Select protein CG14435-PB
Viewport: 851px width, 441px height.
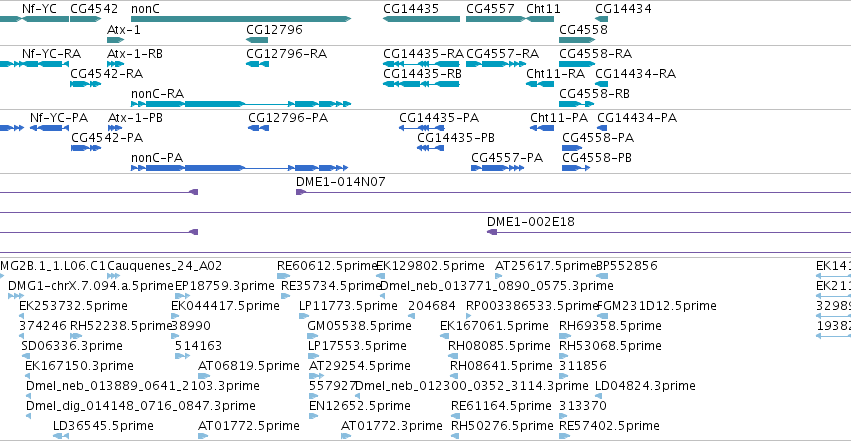click(430, 148)
